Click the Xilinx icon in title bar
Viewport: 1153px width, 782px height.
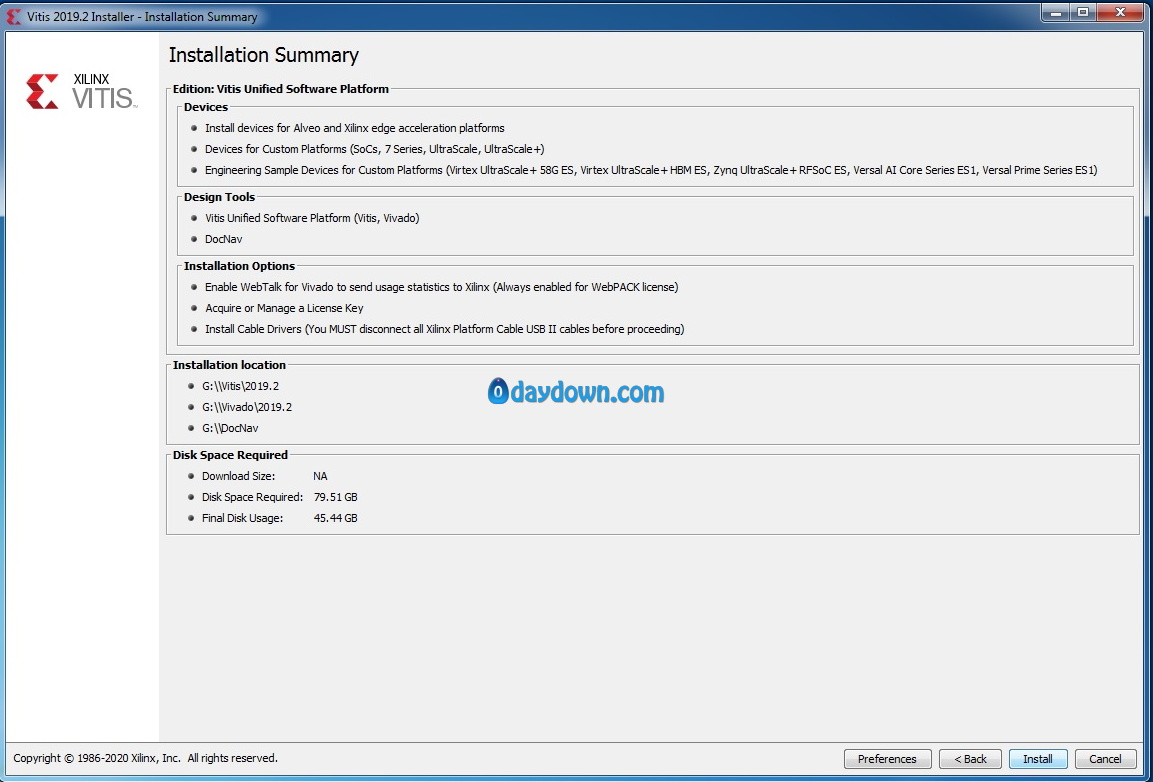pyautogui.click(x=14, y=16)
